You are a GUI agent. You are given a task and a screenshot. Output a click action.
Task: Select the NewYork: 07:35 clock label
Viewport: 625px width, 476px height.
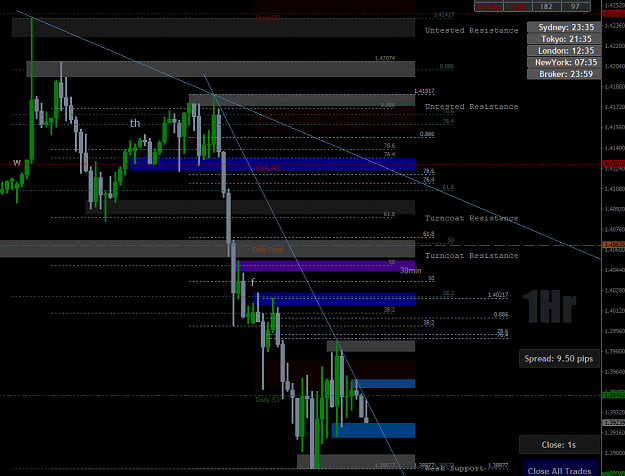[x=564, y=62]
